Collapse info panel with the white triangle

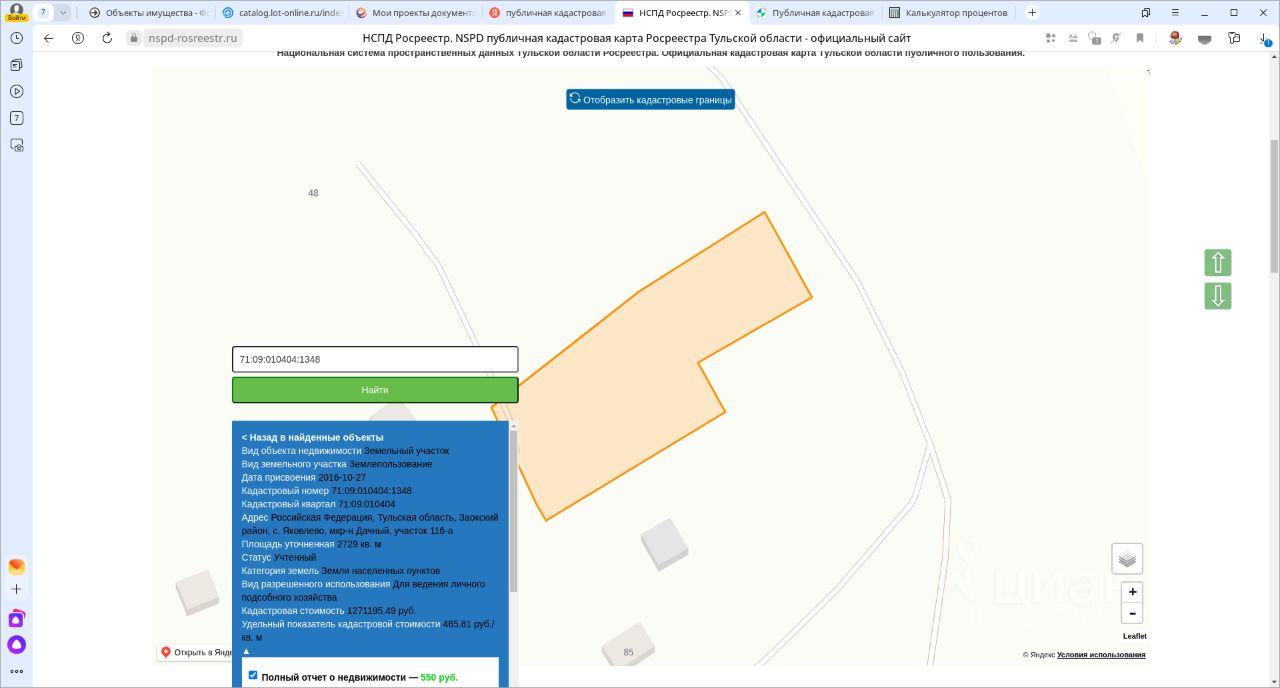[246, 651]
